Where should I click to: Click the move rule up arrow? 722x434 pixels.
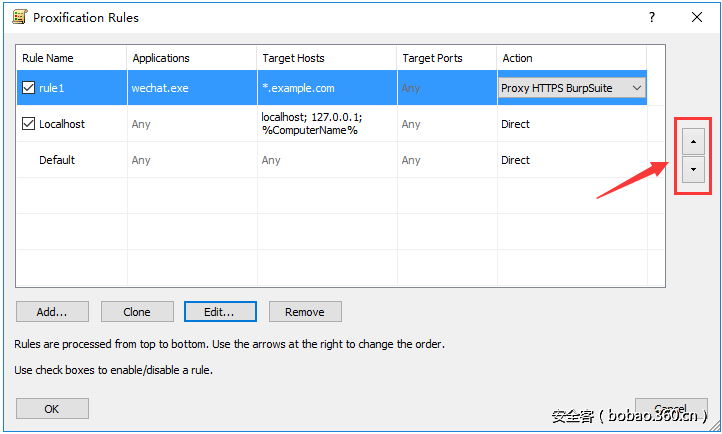tap(692, 141)
